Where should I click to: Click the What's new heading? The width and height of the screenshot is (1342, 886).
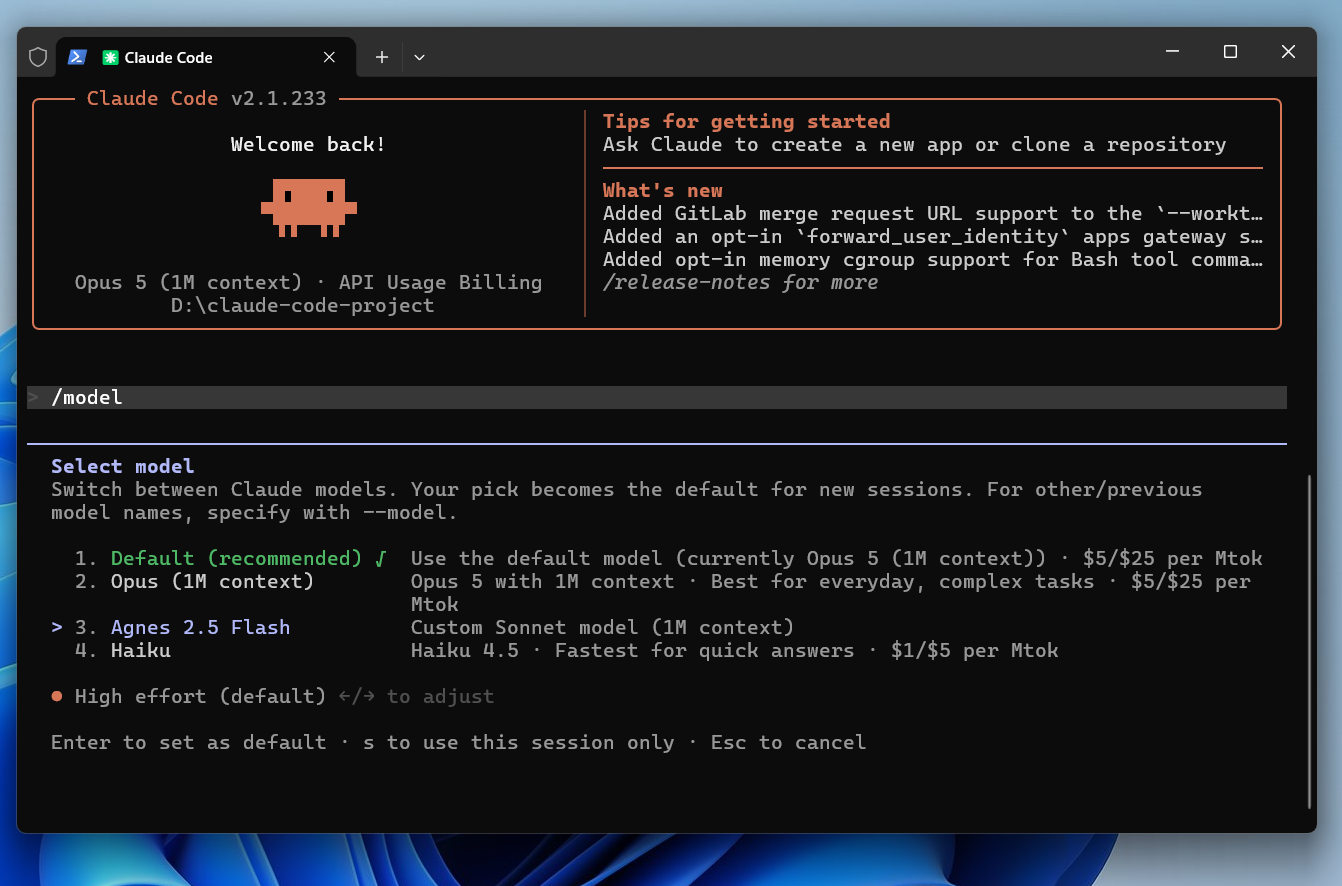(x=662, y=190)
